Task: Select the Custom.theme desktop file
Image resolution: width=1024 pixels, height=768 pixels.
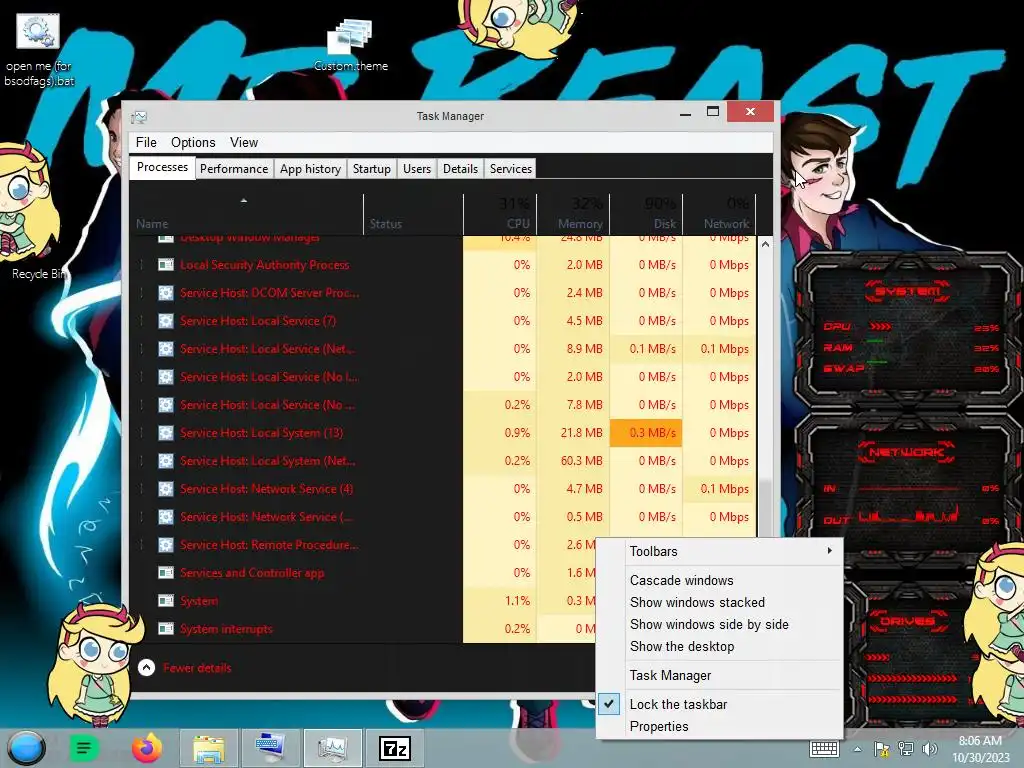Action: (x=351, y=46)
